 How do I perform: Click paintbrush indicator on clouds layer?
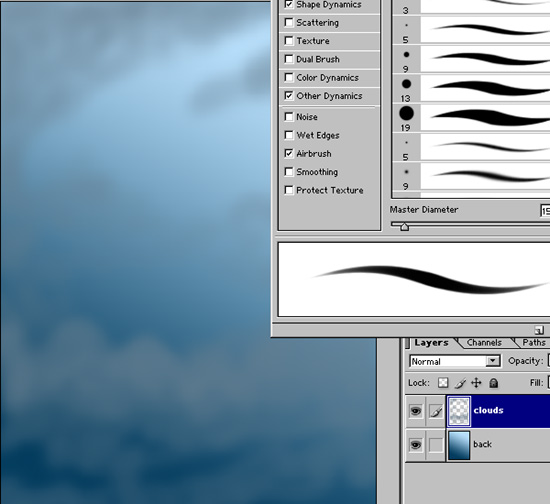[436, 411]
